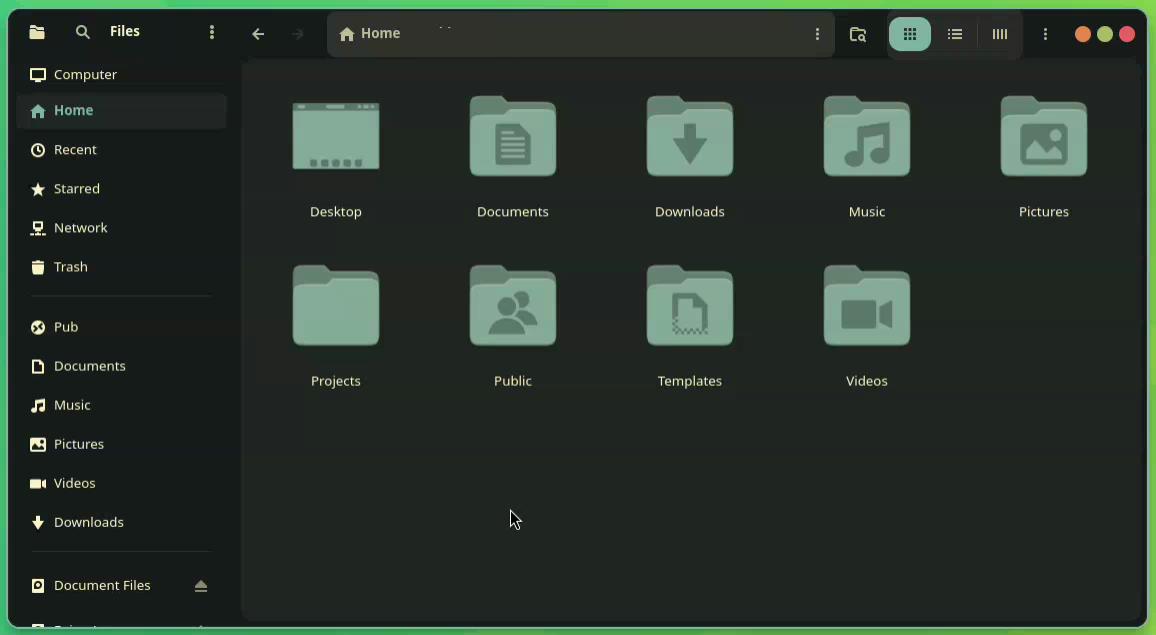Open the view options three-dot menu

pyautogui.click(x=1045, y=34)
